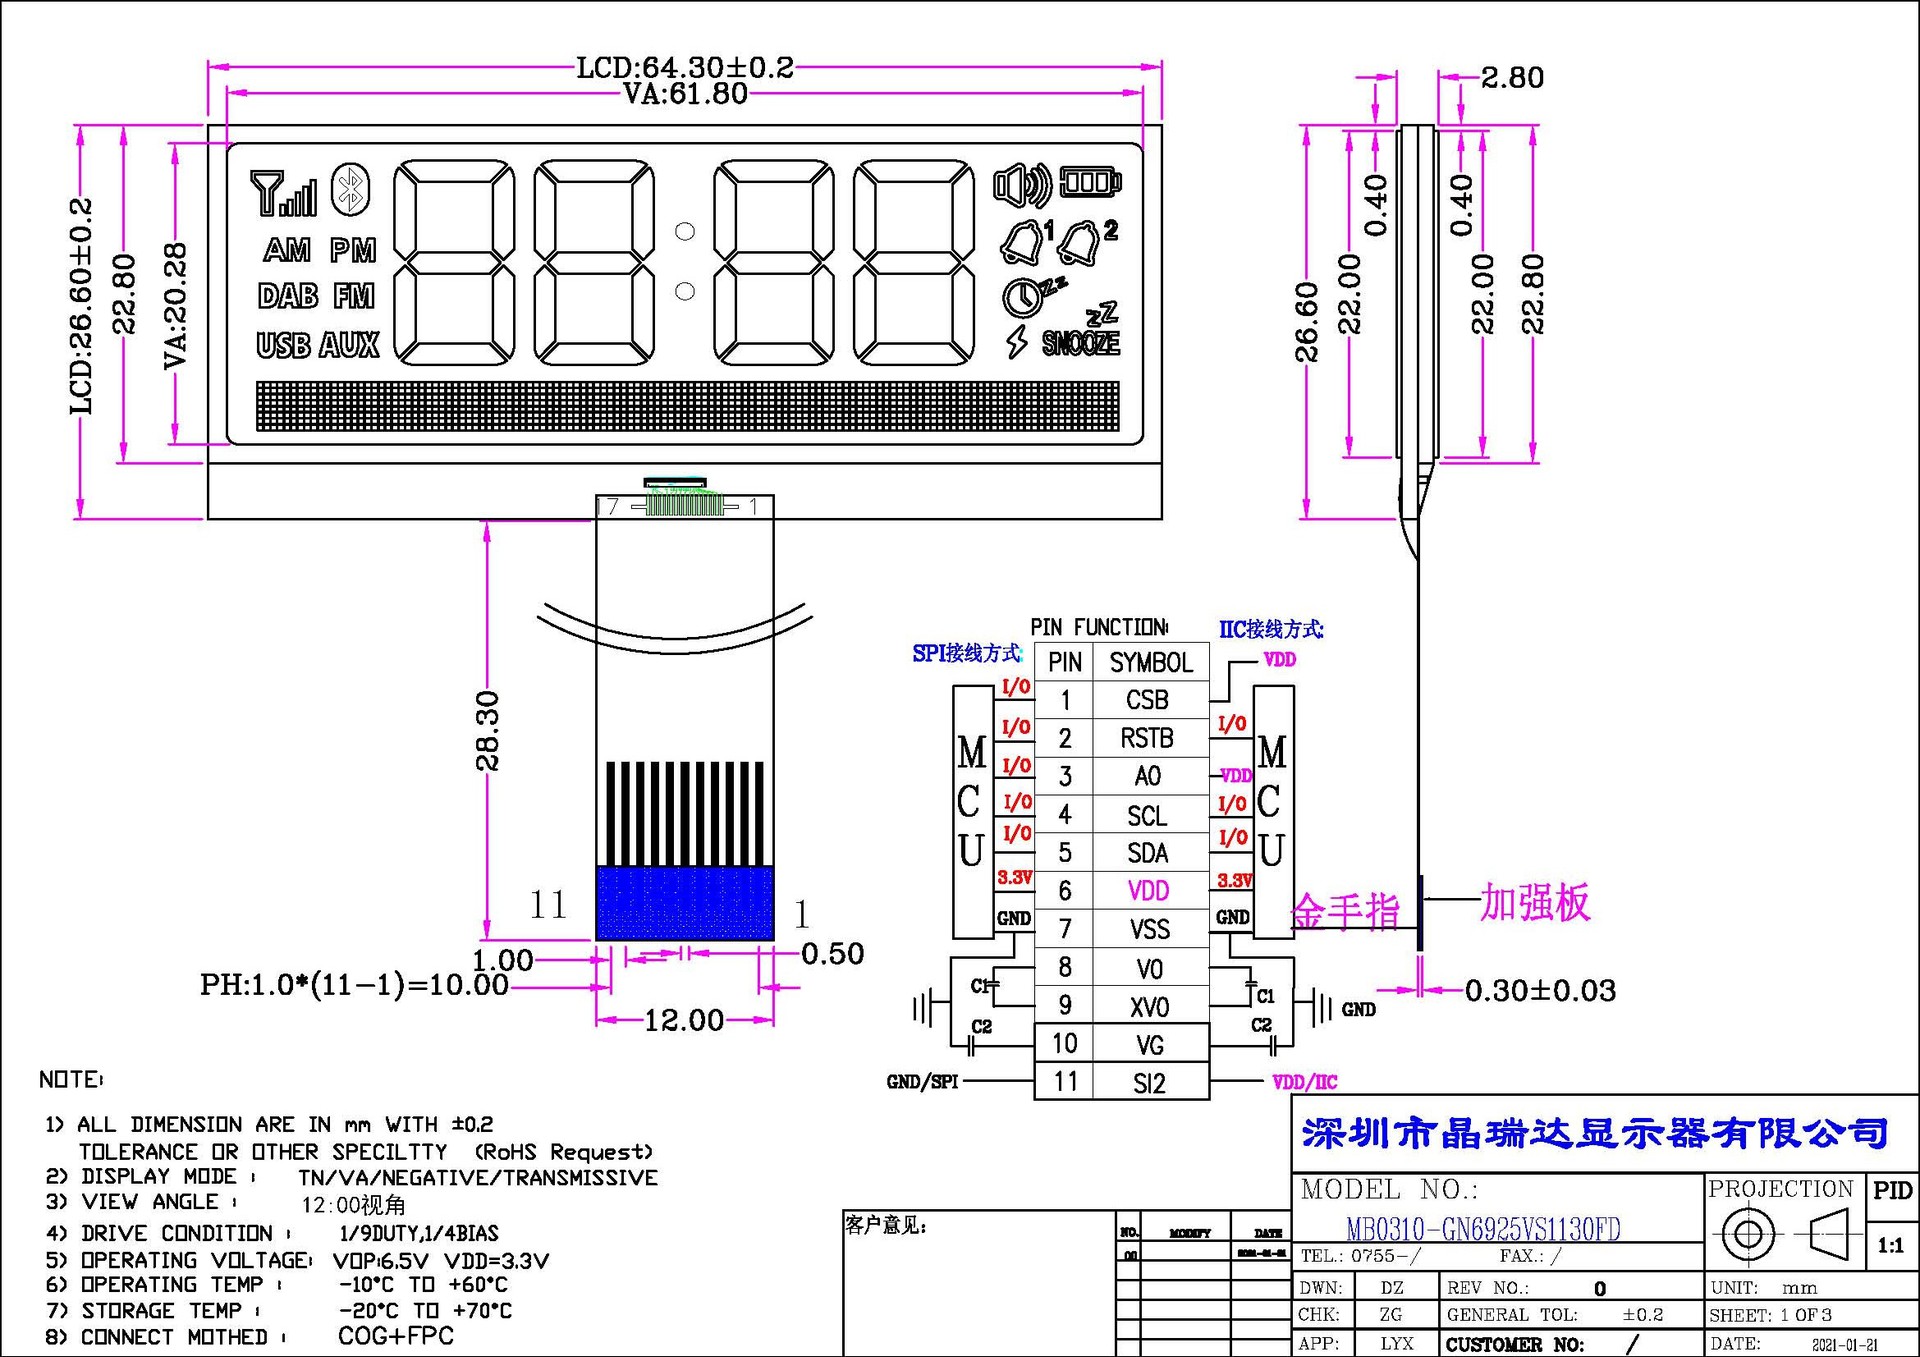The height and width of the screenshot is (1357, 1920).
Task: Click the first seven-segment digit
Action: (454, 262)
